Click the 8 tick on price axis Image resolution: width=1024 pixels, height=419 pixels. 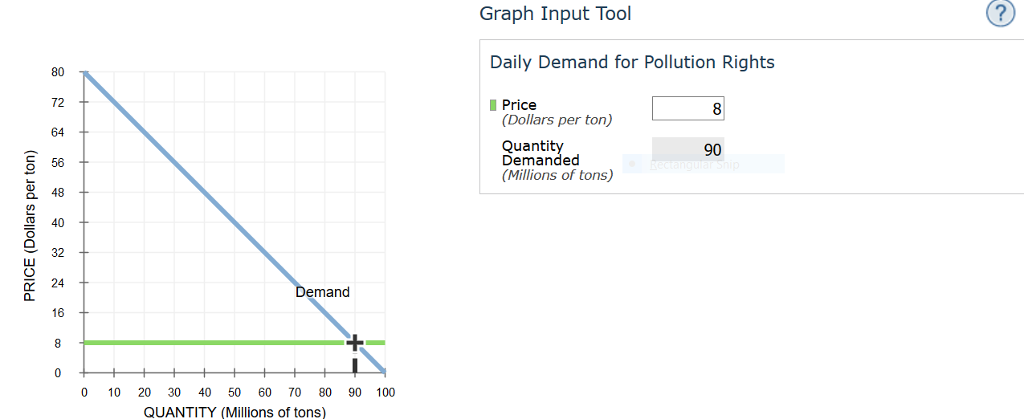pos(57,343)
